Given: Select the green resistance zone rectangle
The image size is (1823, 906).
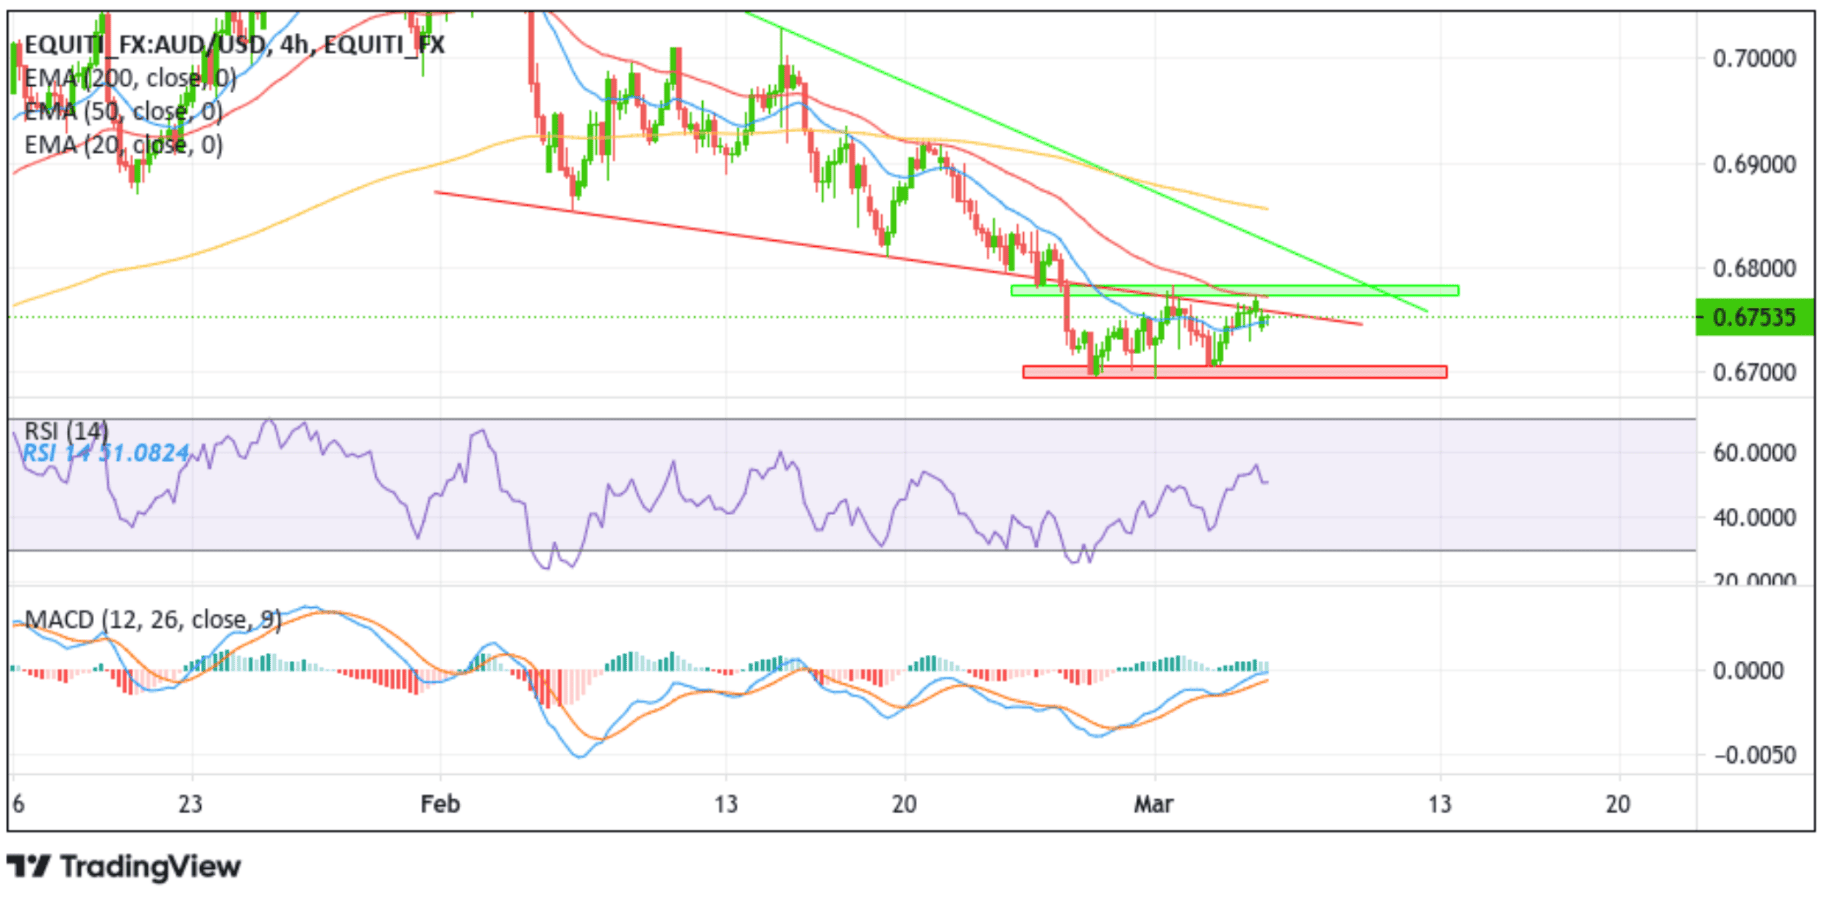Looking at the screenshot, I should click(x=1235, y=291).
